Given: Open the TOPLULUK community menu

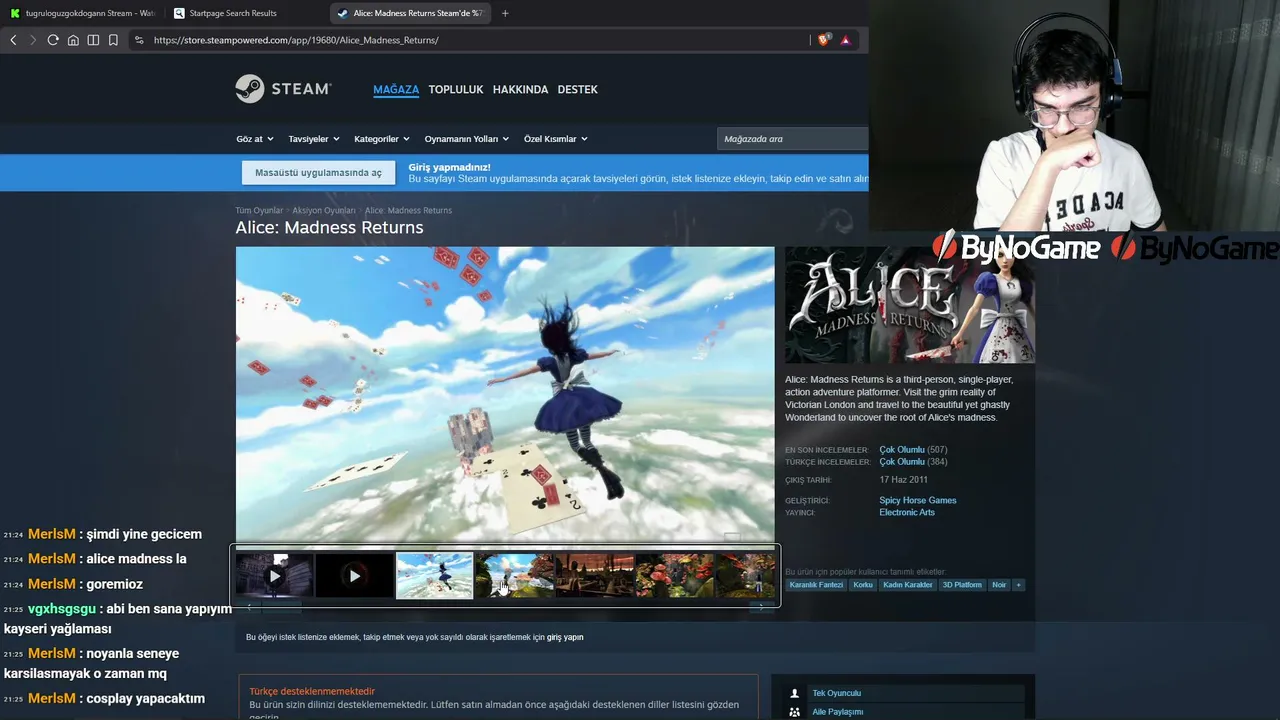Looking at the screenshot, I should tap(456, 89).
